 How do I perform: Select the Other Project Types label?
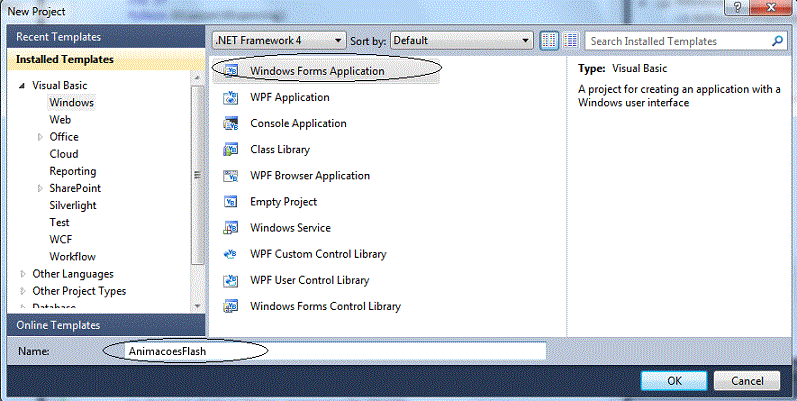point(79,291)
